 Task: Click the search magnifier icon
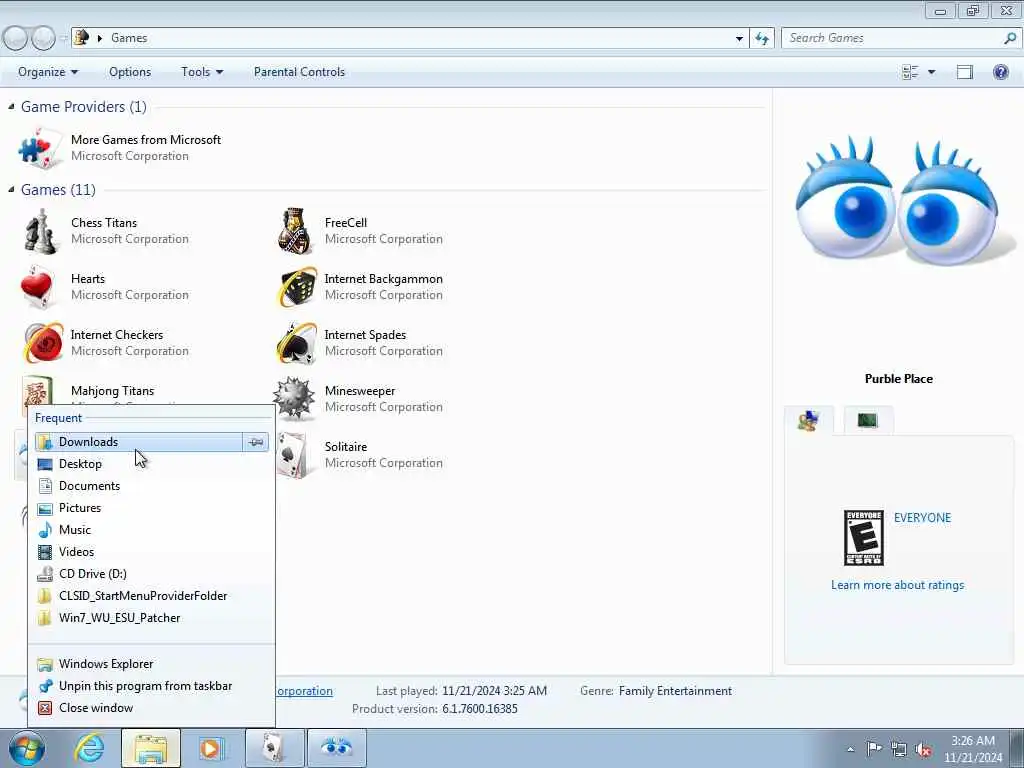click(1010, 38)
